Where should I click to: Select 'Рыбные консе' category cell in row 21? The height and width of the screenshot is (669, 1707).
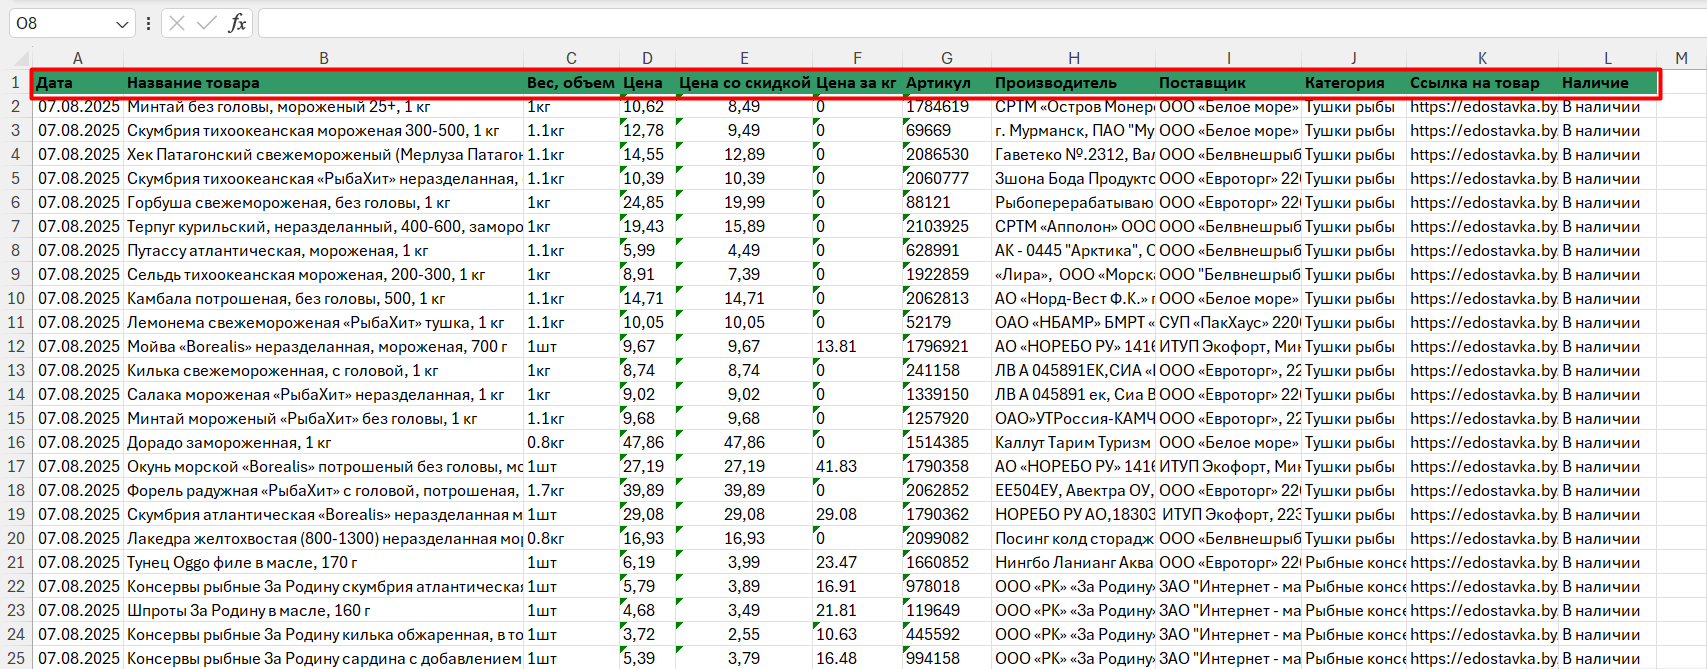tap(1354, 562)
